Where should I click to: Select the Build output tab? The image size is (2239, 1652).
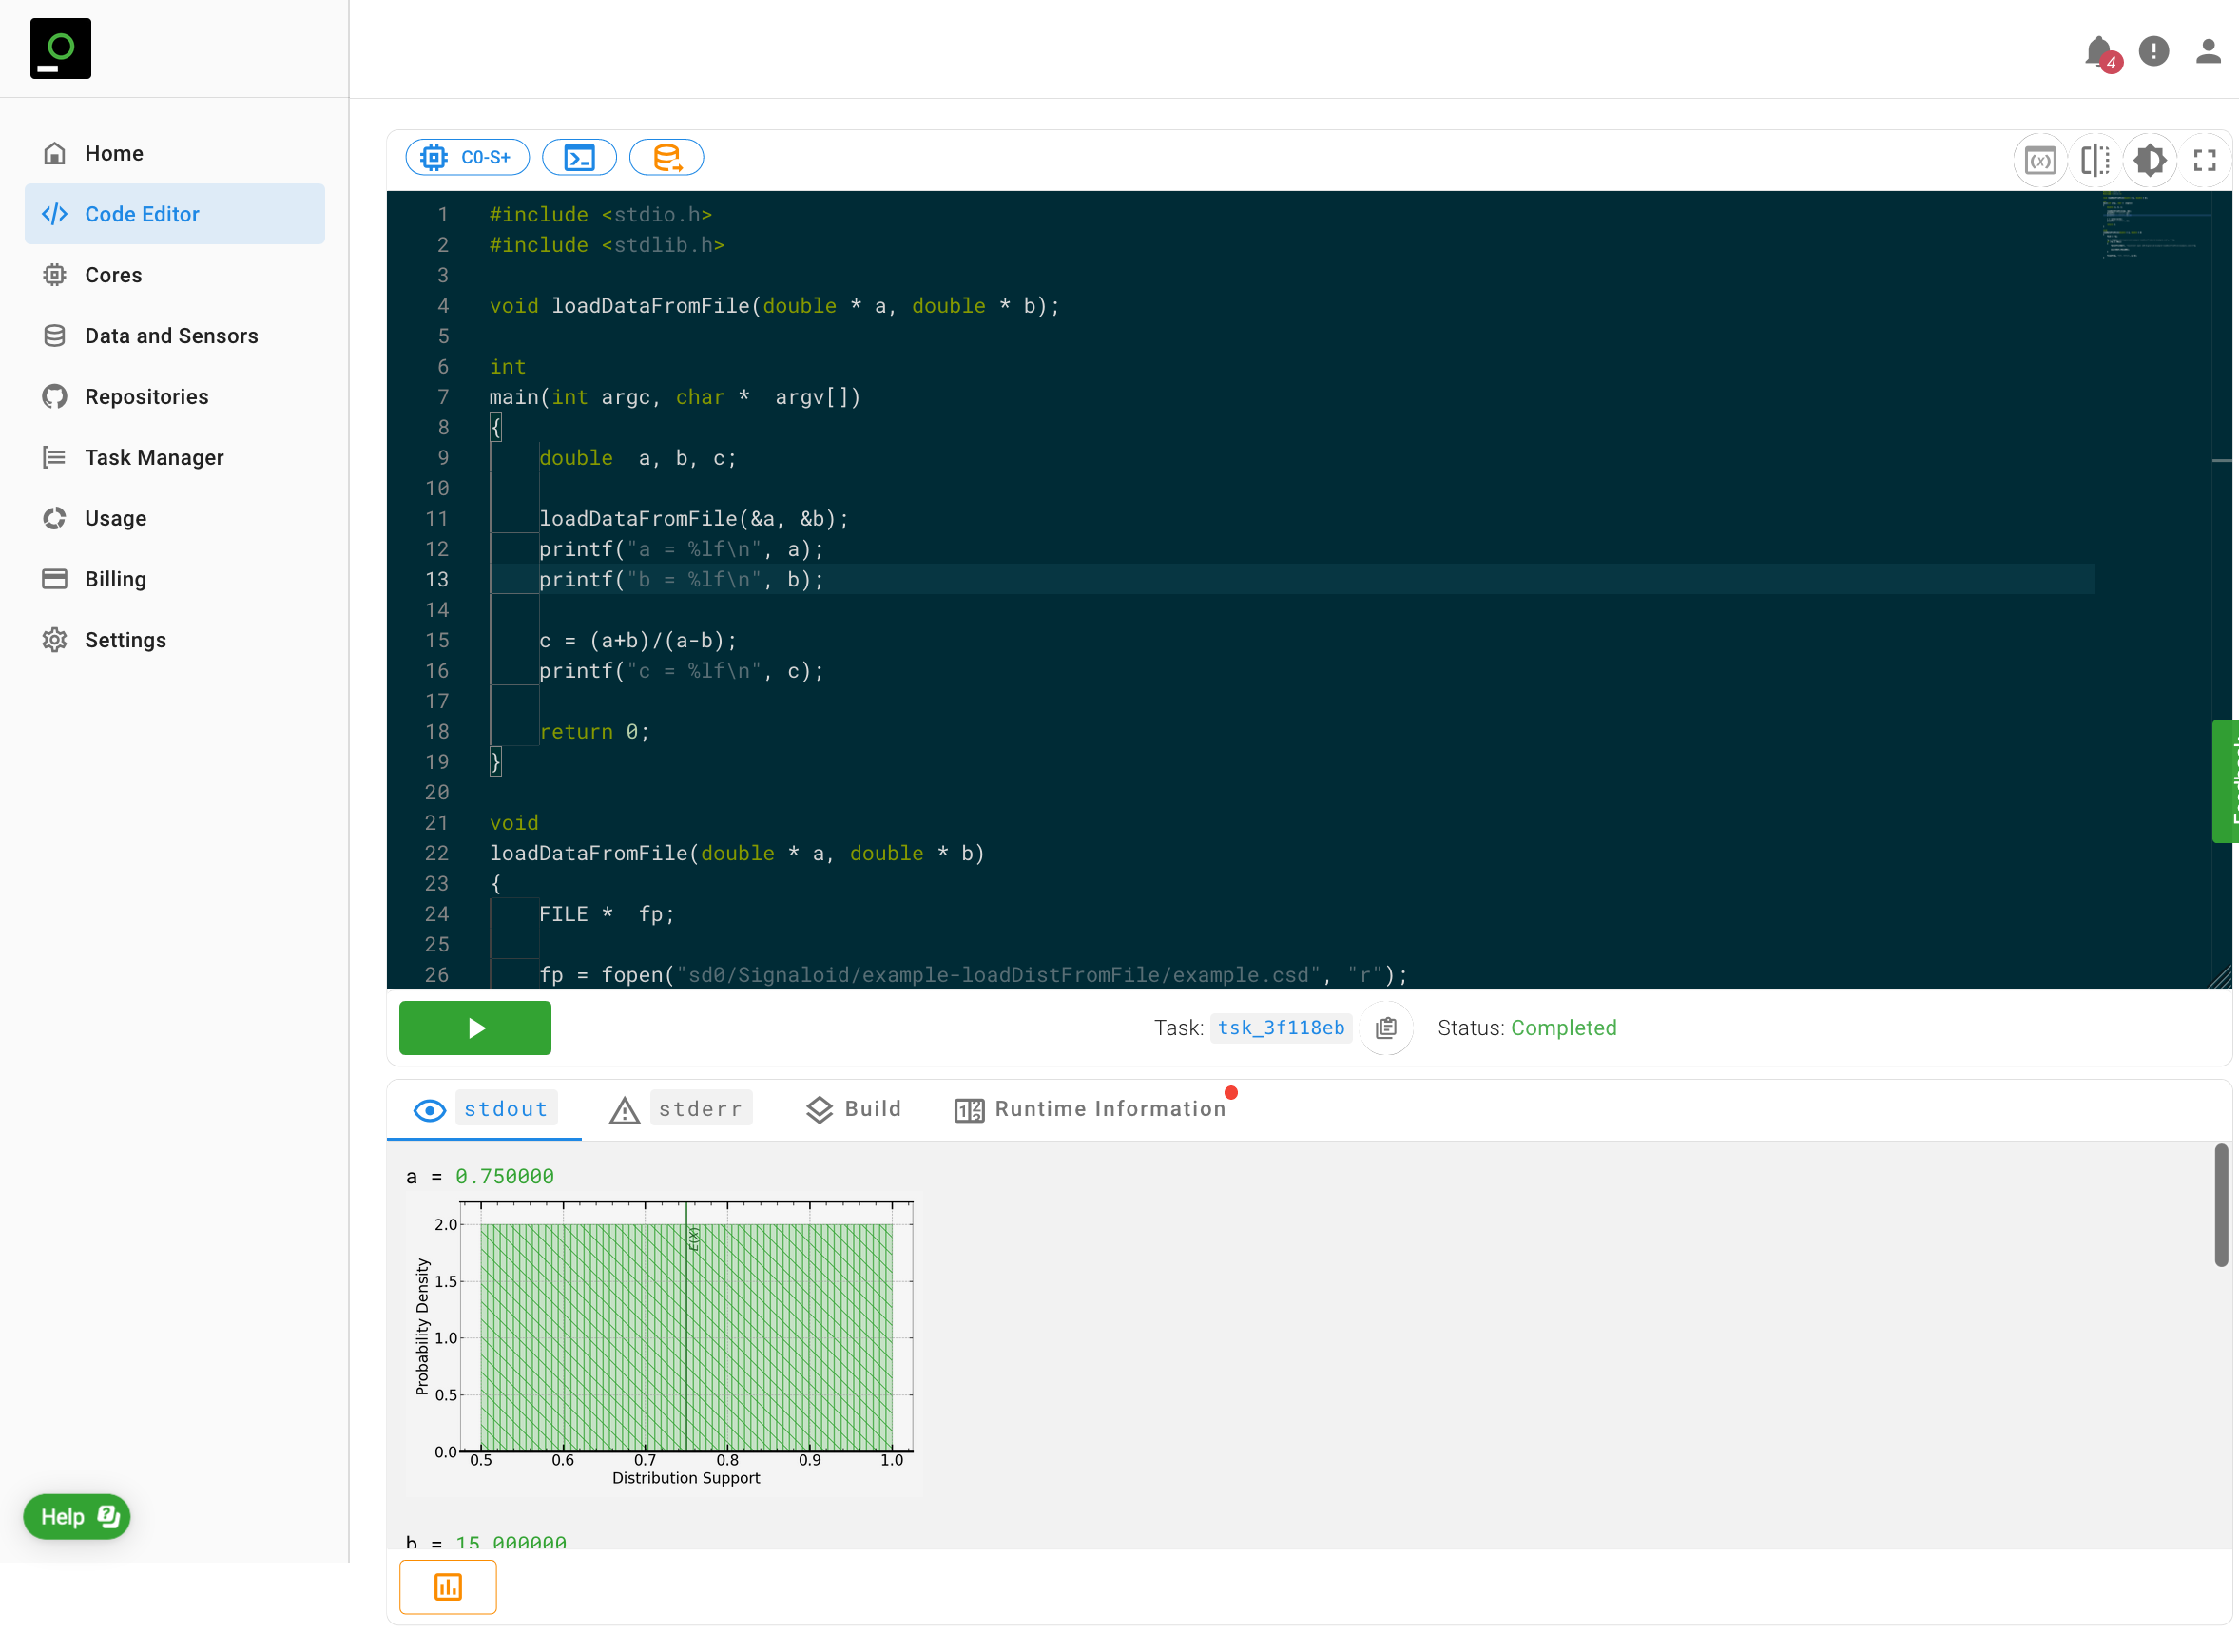(853, 1108)
